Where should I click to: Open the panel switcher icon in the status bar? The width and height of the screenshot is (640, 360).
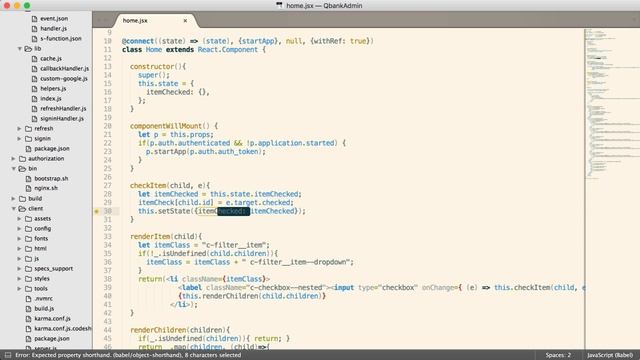tap(8, 355)
